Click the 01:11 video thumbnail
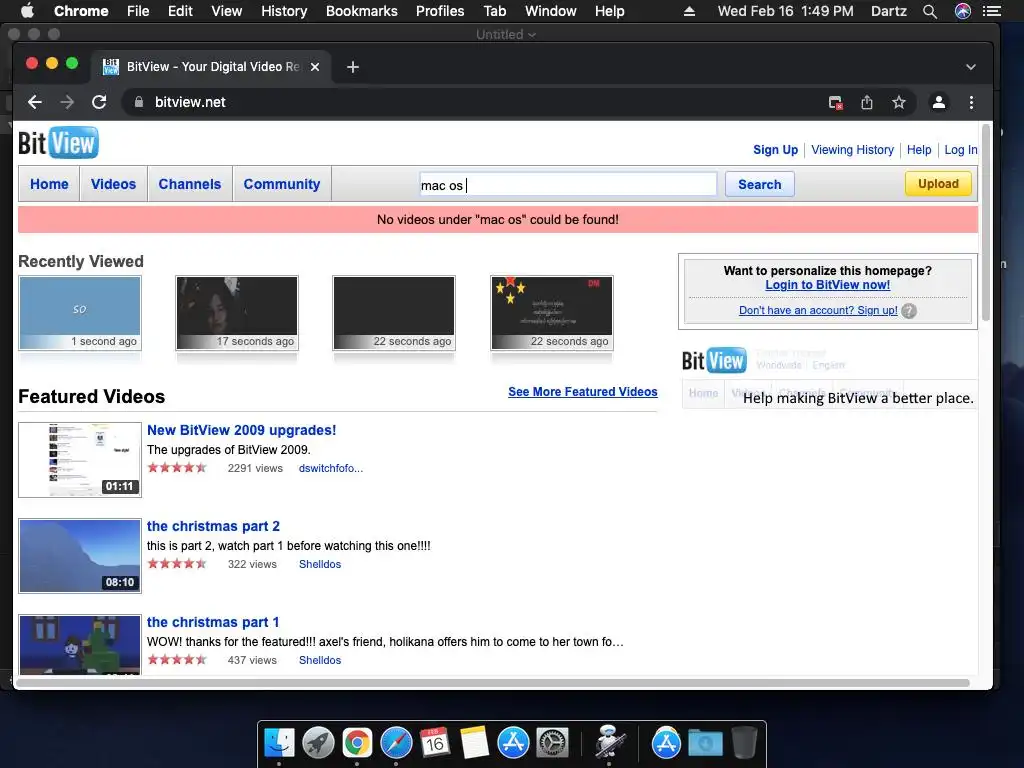 (x=80, y=460)
